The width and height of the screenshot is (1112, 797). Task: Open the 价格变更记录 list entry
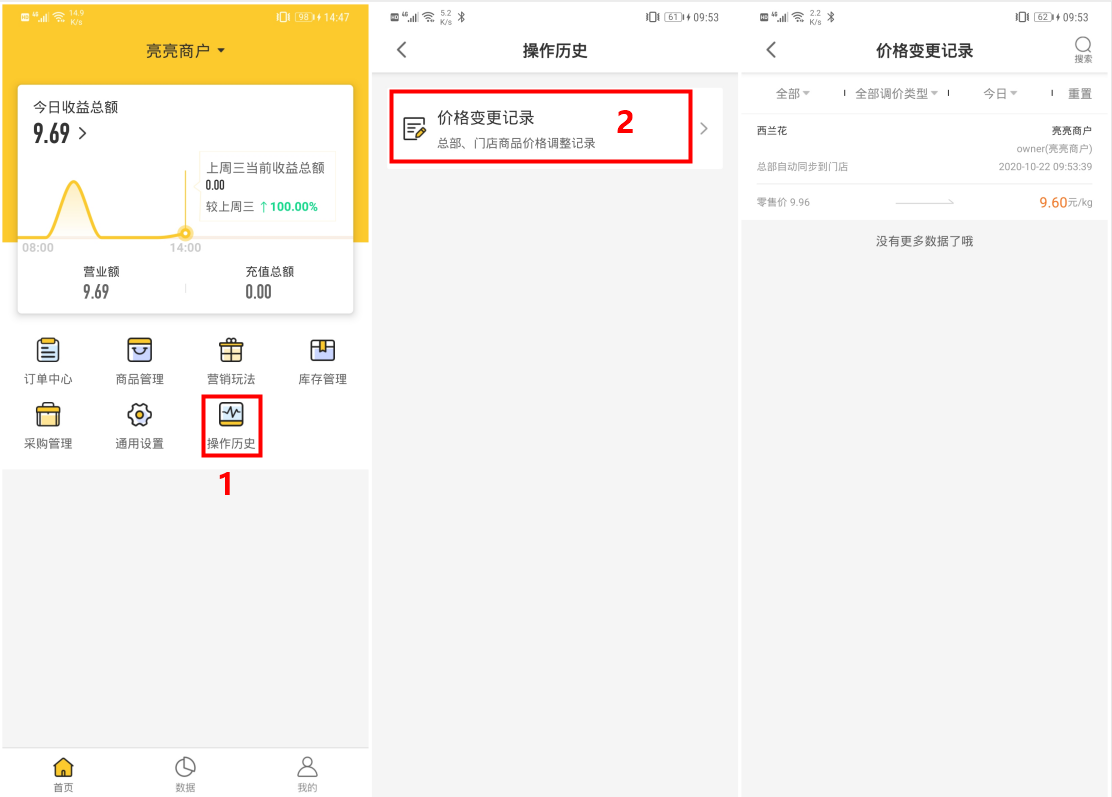pyautogui.click(x=555, y=128)
